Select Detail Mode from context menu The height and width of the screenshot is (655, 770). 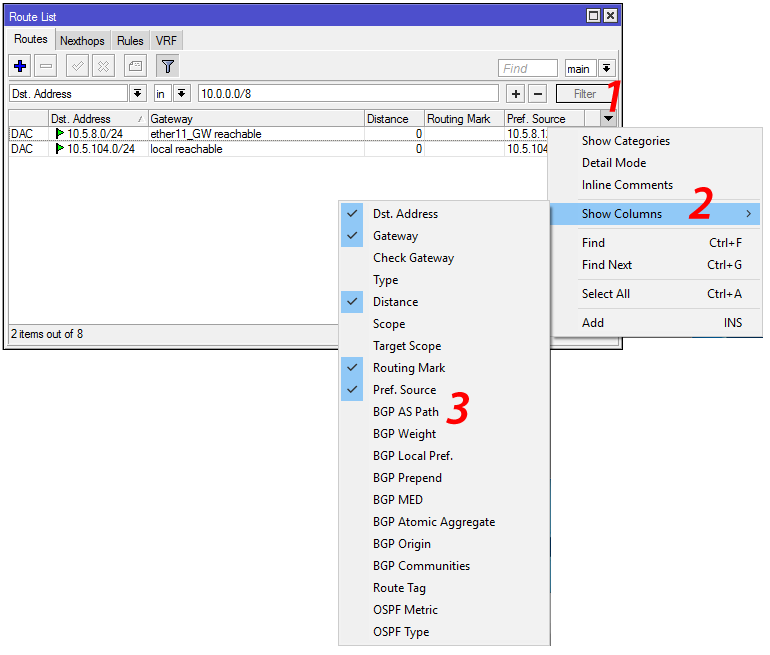point(614,163)
